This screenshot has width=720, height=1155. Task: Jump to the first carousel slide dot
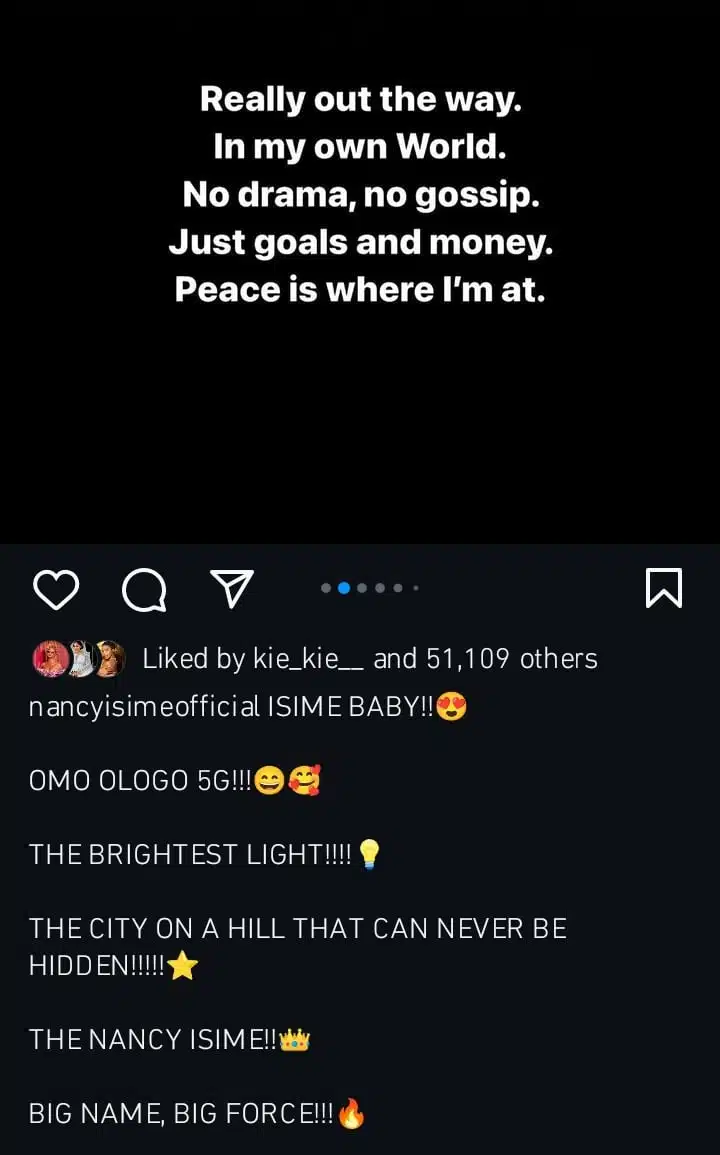point(326,588)
